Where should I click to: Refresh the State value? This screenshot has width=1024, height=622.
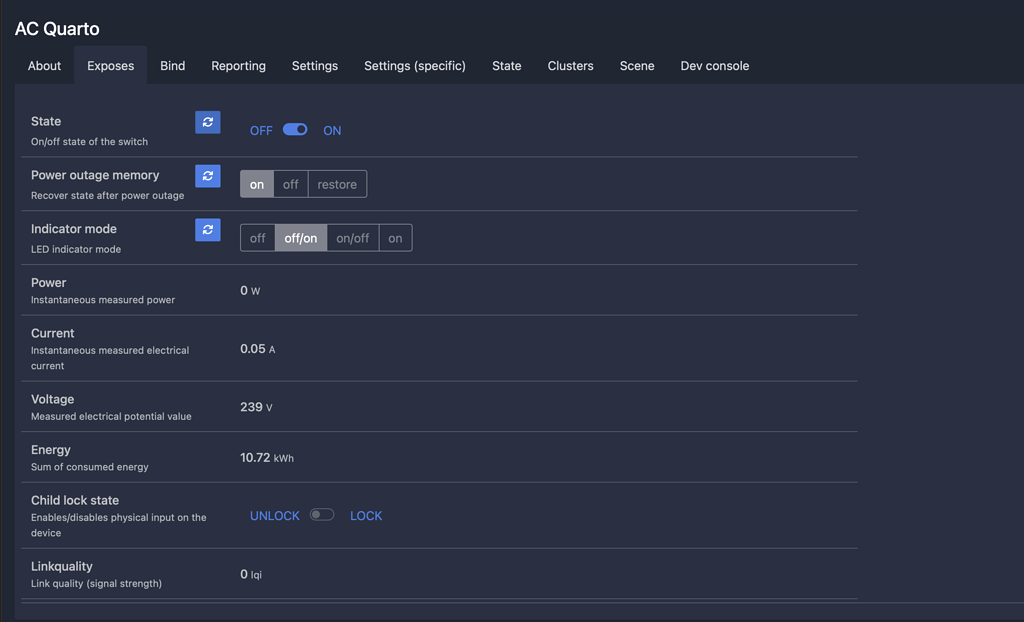207,121
